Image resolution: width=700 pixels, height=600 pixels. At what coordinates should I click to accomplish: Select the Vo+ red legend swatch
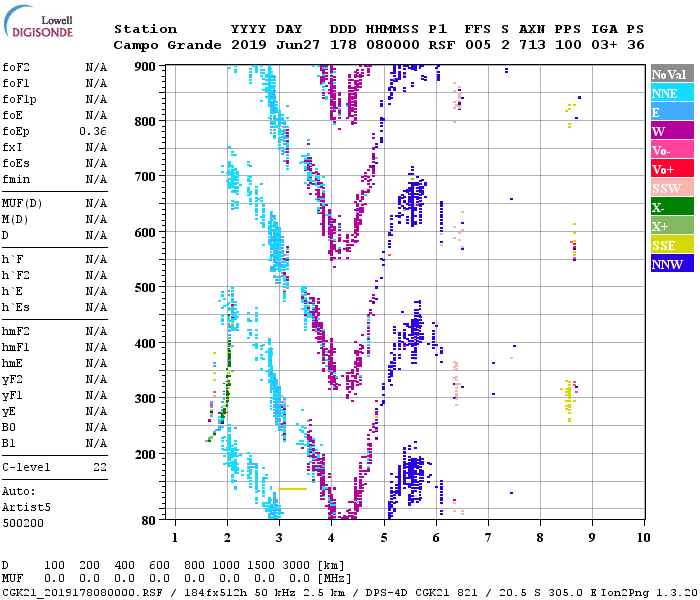click(x=672, y=169)
